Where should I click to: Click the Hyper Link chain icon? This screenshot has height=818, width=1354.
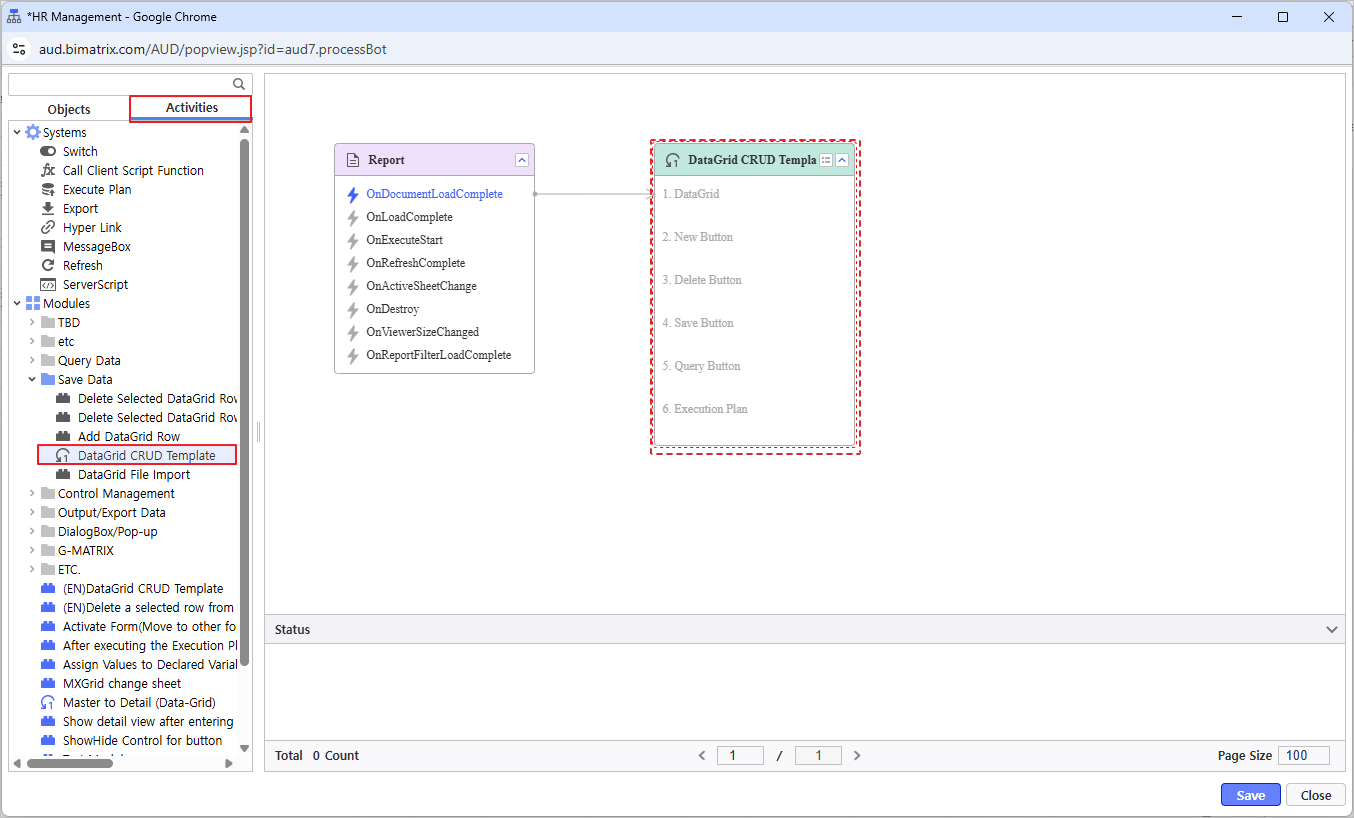(x=48, y=228)
